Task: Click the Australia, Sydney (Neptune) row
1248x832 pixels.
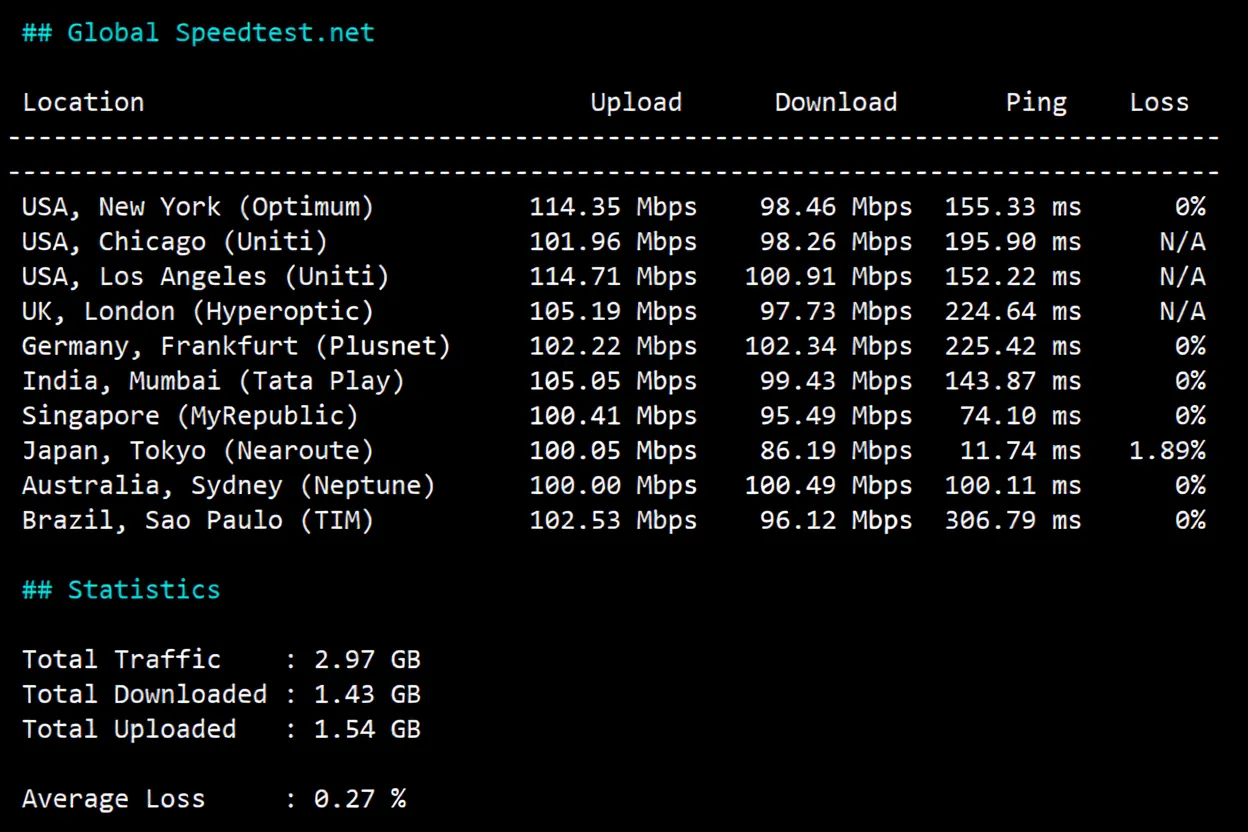Action: click(x=228, y=485)
